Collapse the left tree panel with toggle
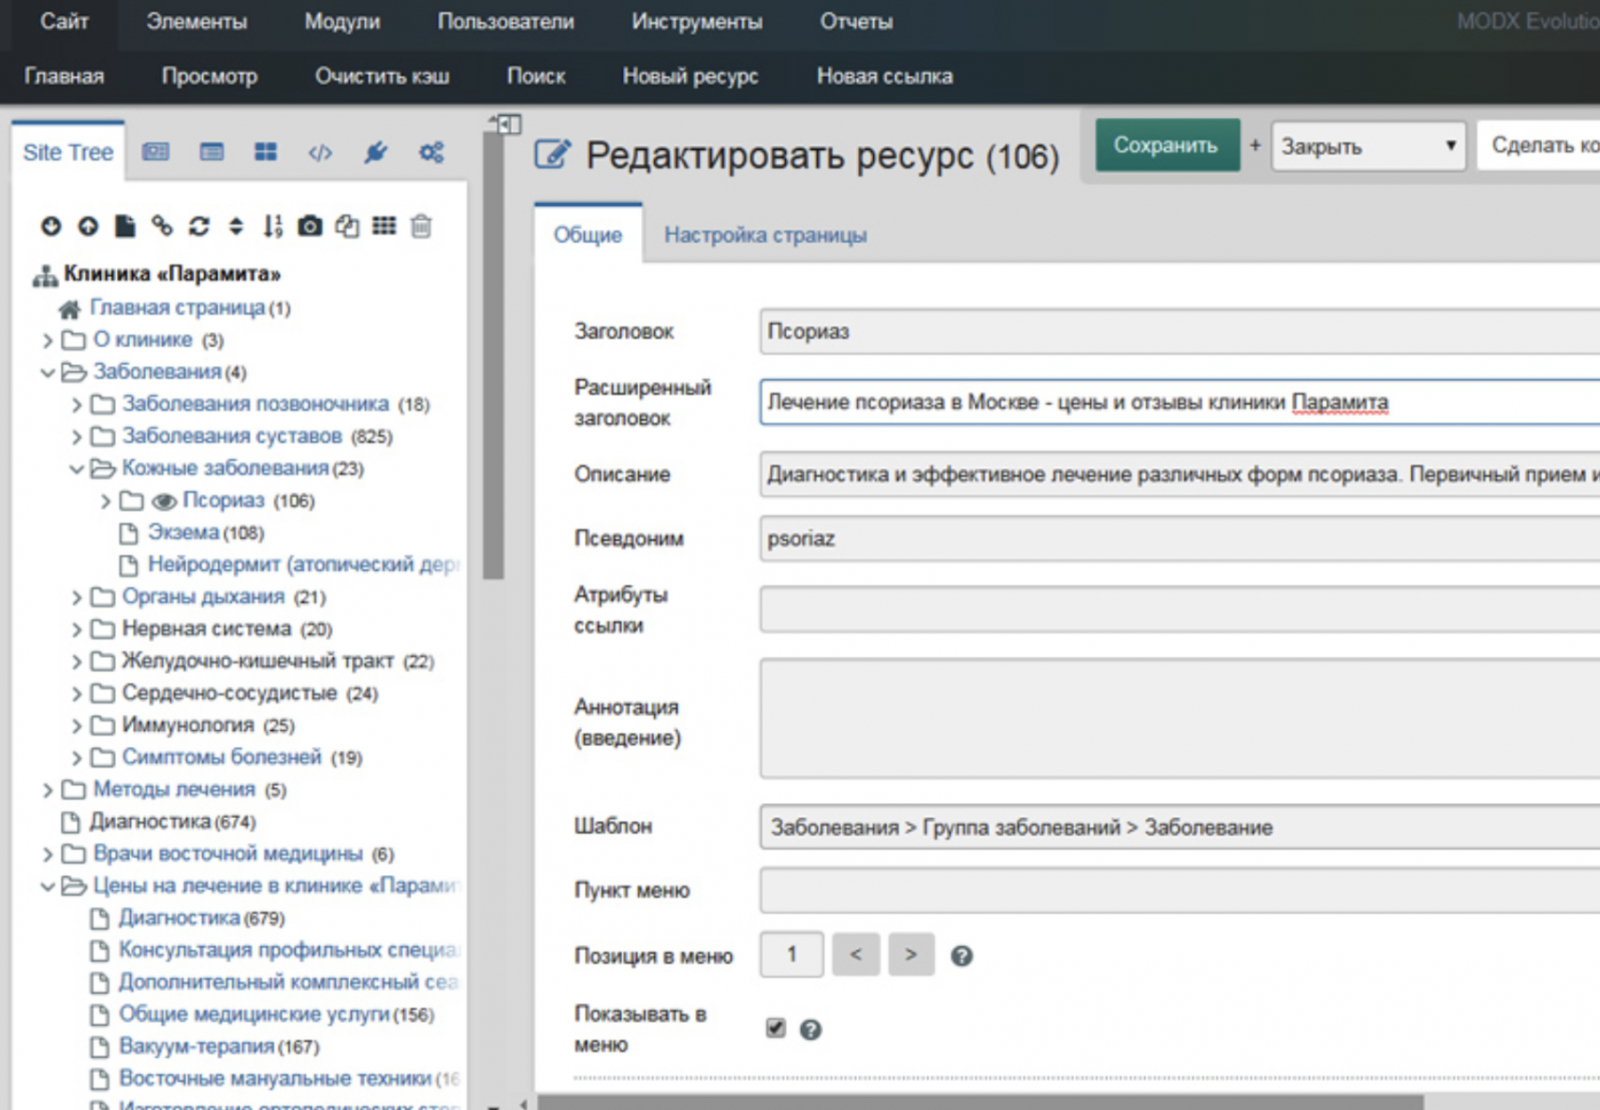Image resolution: width=1600 pixels, height=1110 pixels. [509, 124]
